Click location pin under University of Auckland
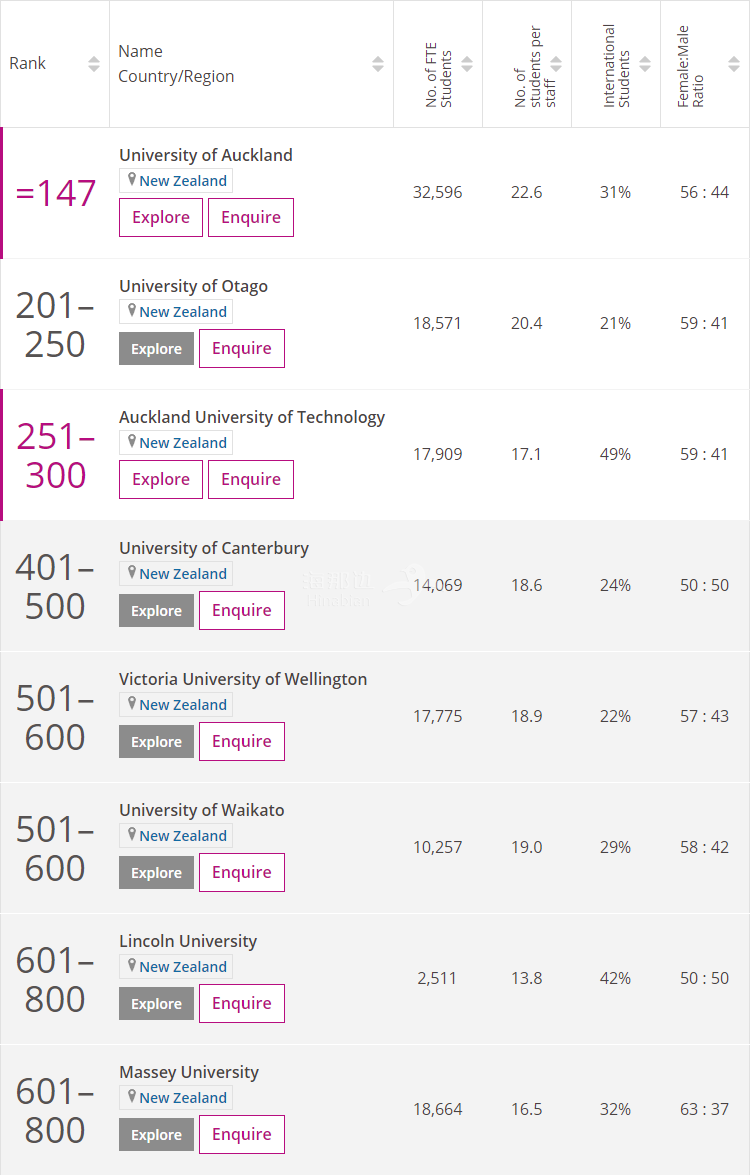This screenshot has height=1175, width=751. [132, 180]
